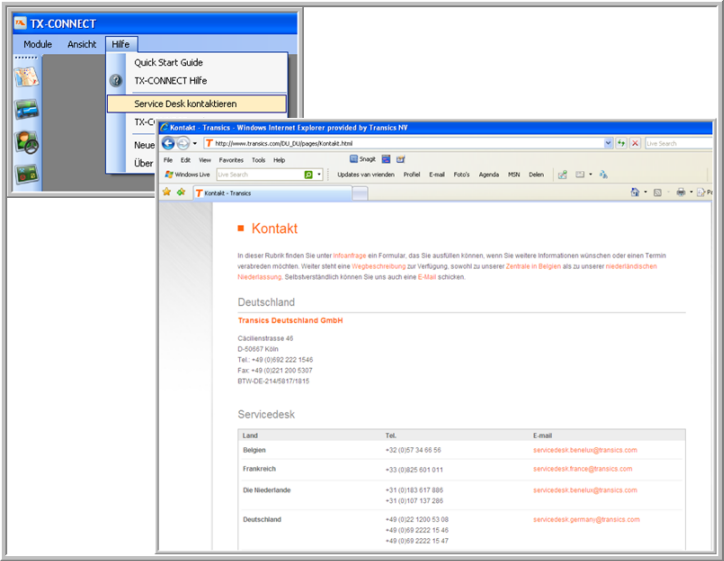Expand the address bar URL history dropdown

[x=608, y=143]
